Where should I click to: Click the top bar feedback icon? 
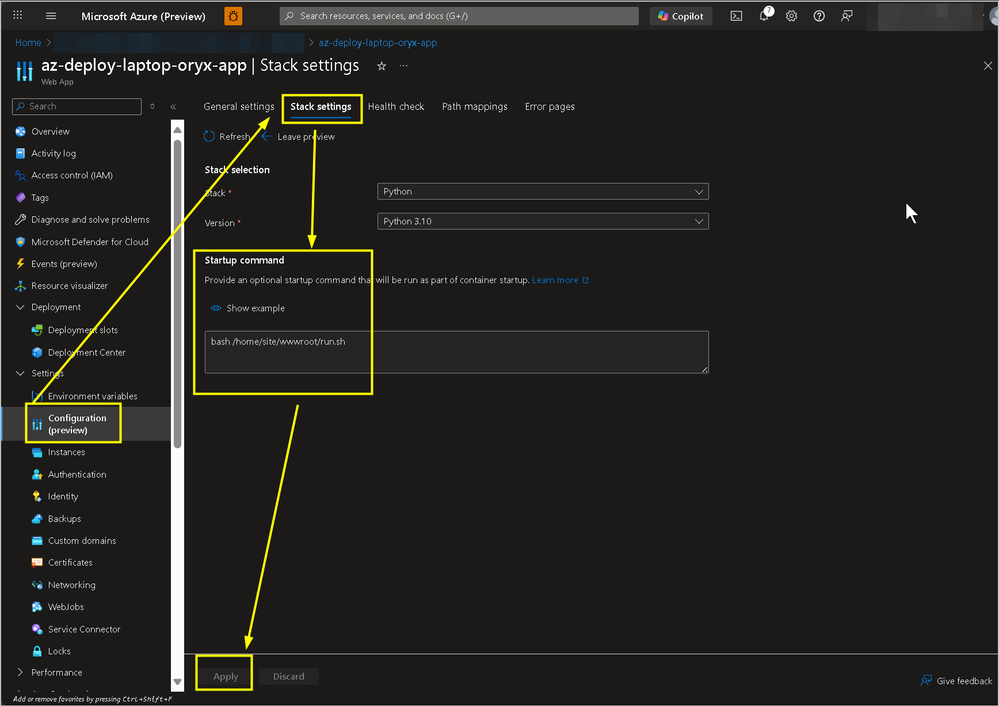pos(846,16)
